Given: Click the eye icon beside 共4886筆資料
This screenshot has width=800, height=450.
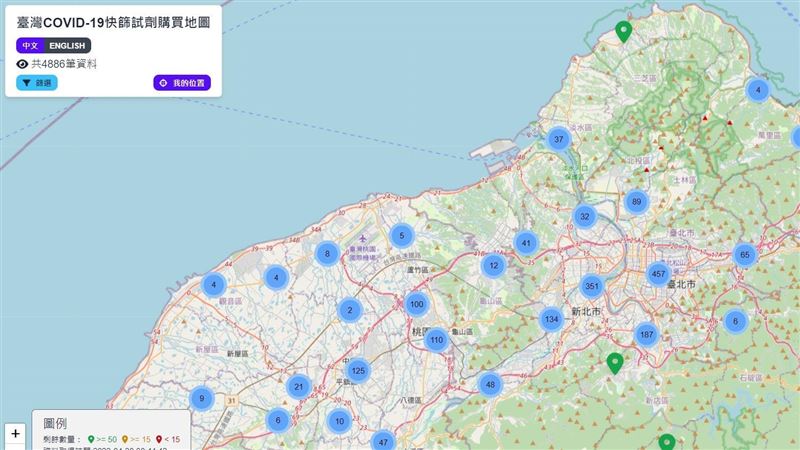Looking at the screenshot, I should 22,64.
